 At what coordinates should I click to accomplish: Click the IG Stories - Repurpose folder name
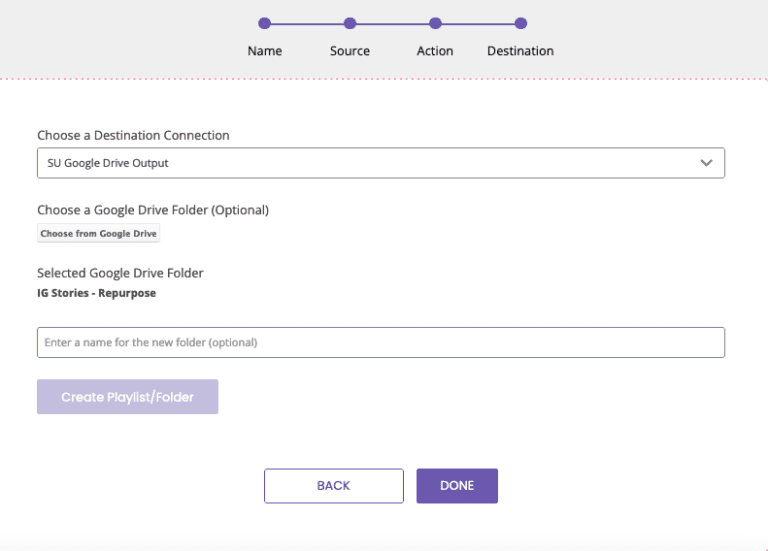click(96, 293)
